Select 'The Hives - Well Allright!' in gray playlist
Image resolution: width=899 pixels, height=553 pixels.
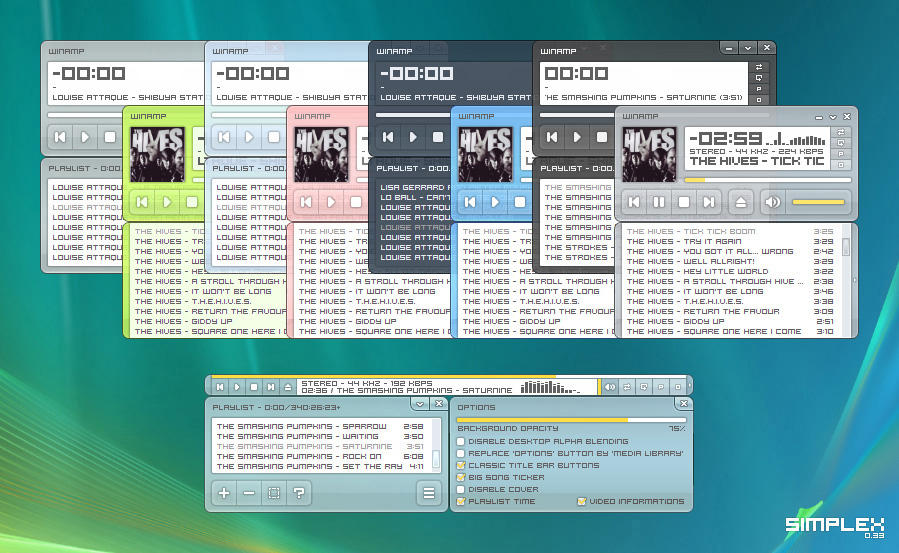(x=730, y=261)
